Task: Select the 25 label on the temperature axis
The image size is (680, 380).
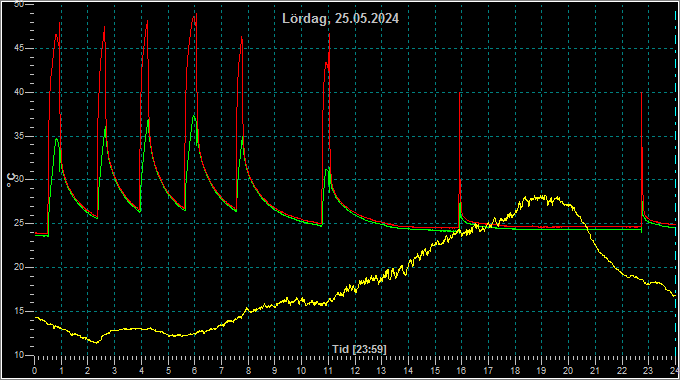Action: pos(19,223)
